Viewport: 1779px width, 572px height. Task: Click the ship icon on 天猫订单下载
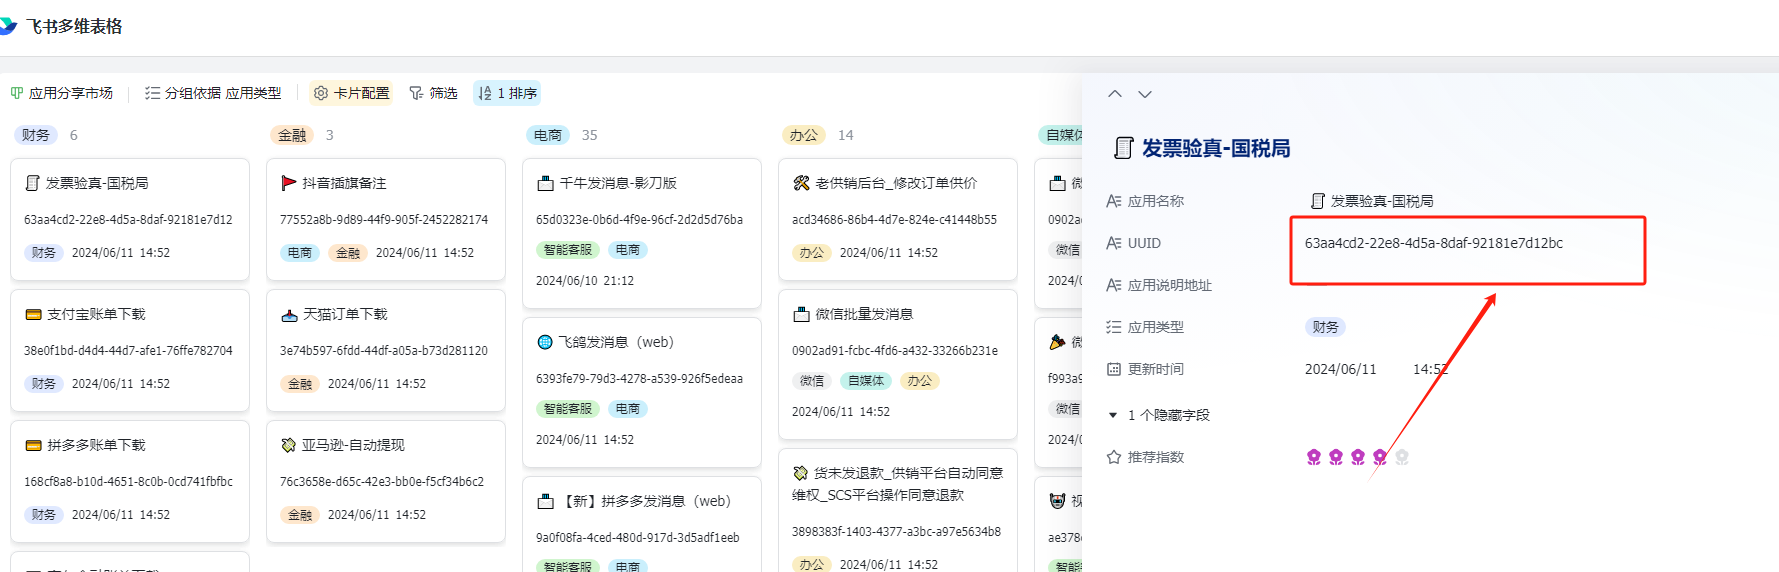[289, 314]
